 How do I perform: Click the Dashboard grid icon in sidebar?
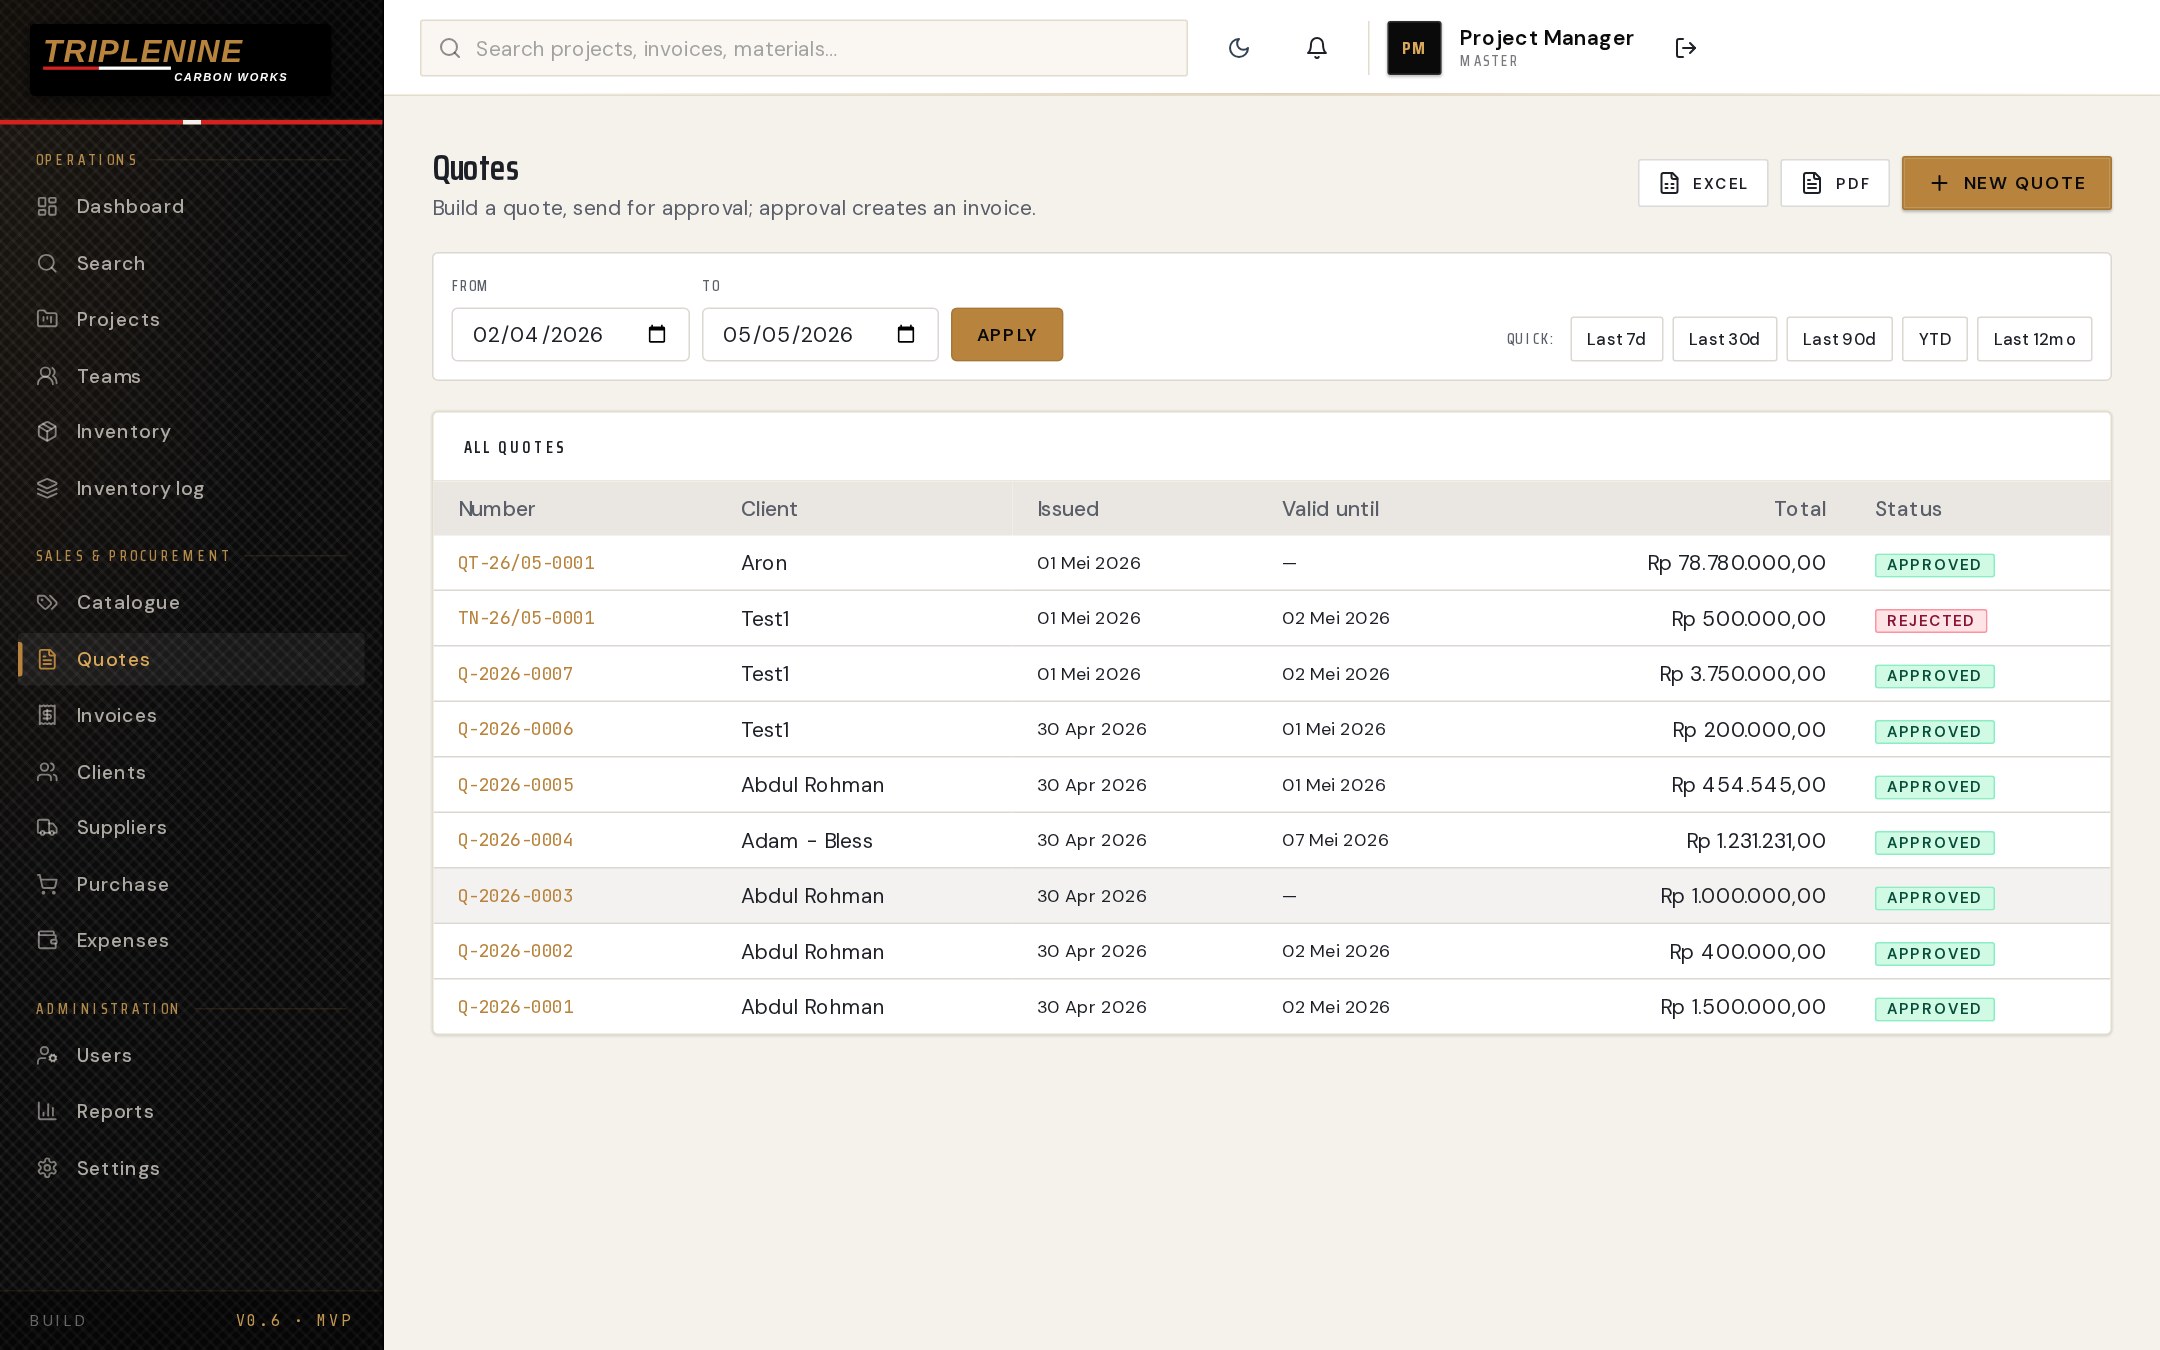(x=47, y=207)
